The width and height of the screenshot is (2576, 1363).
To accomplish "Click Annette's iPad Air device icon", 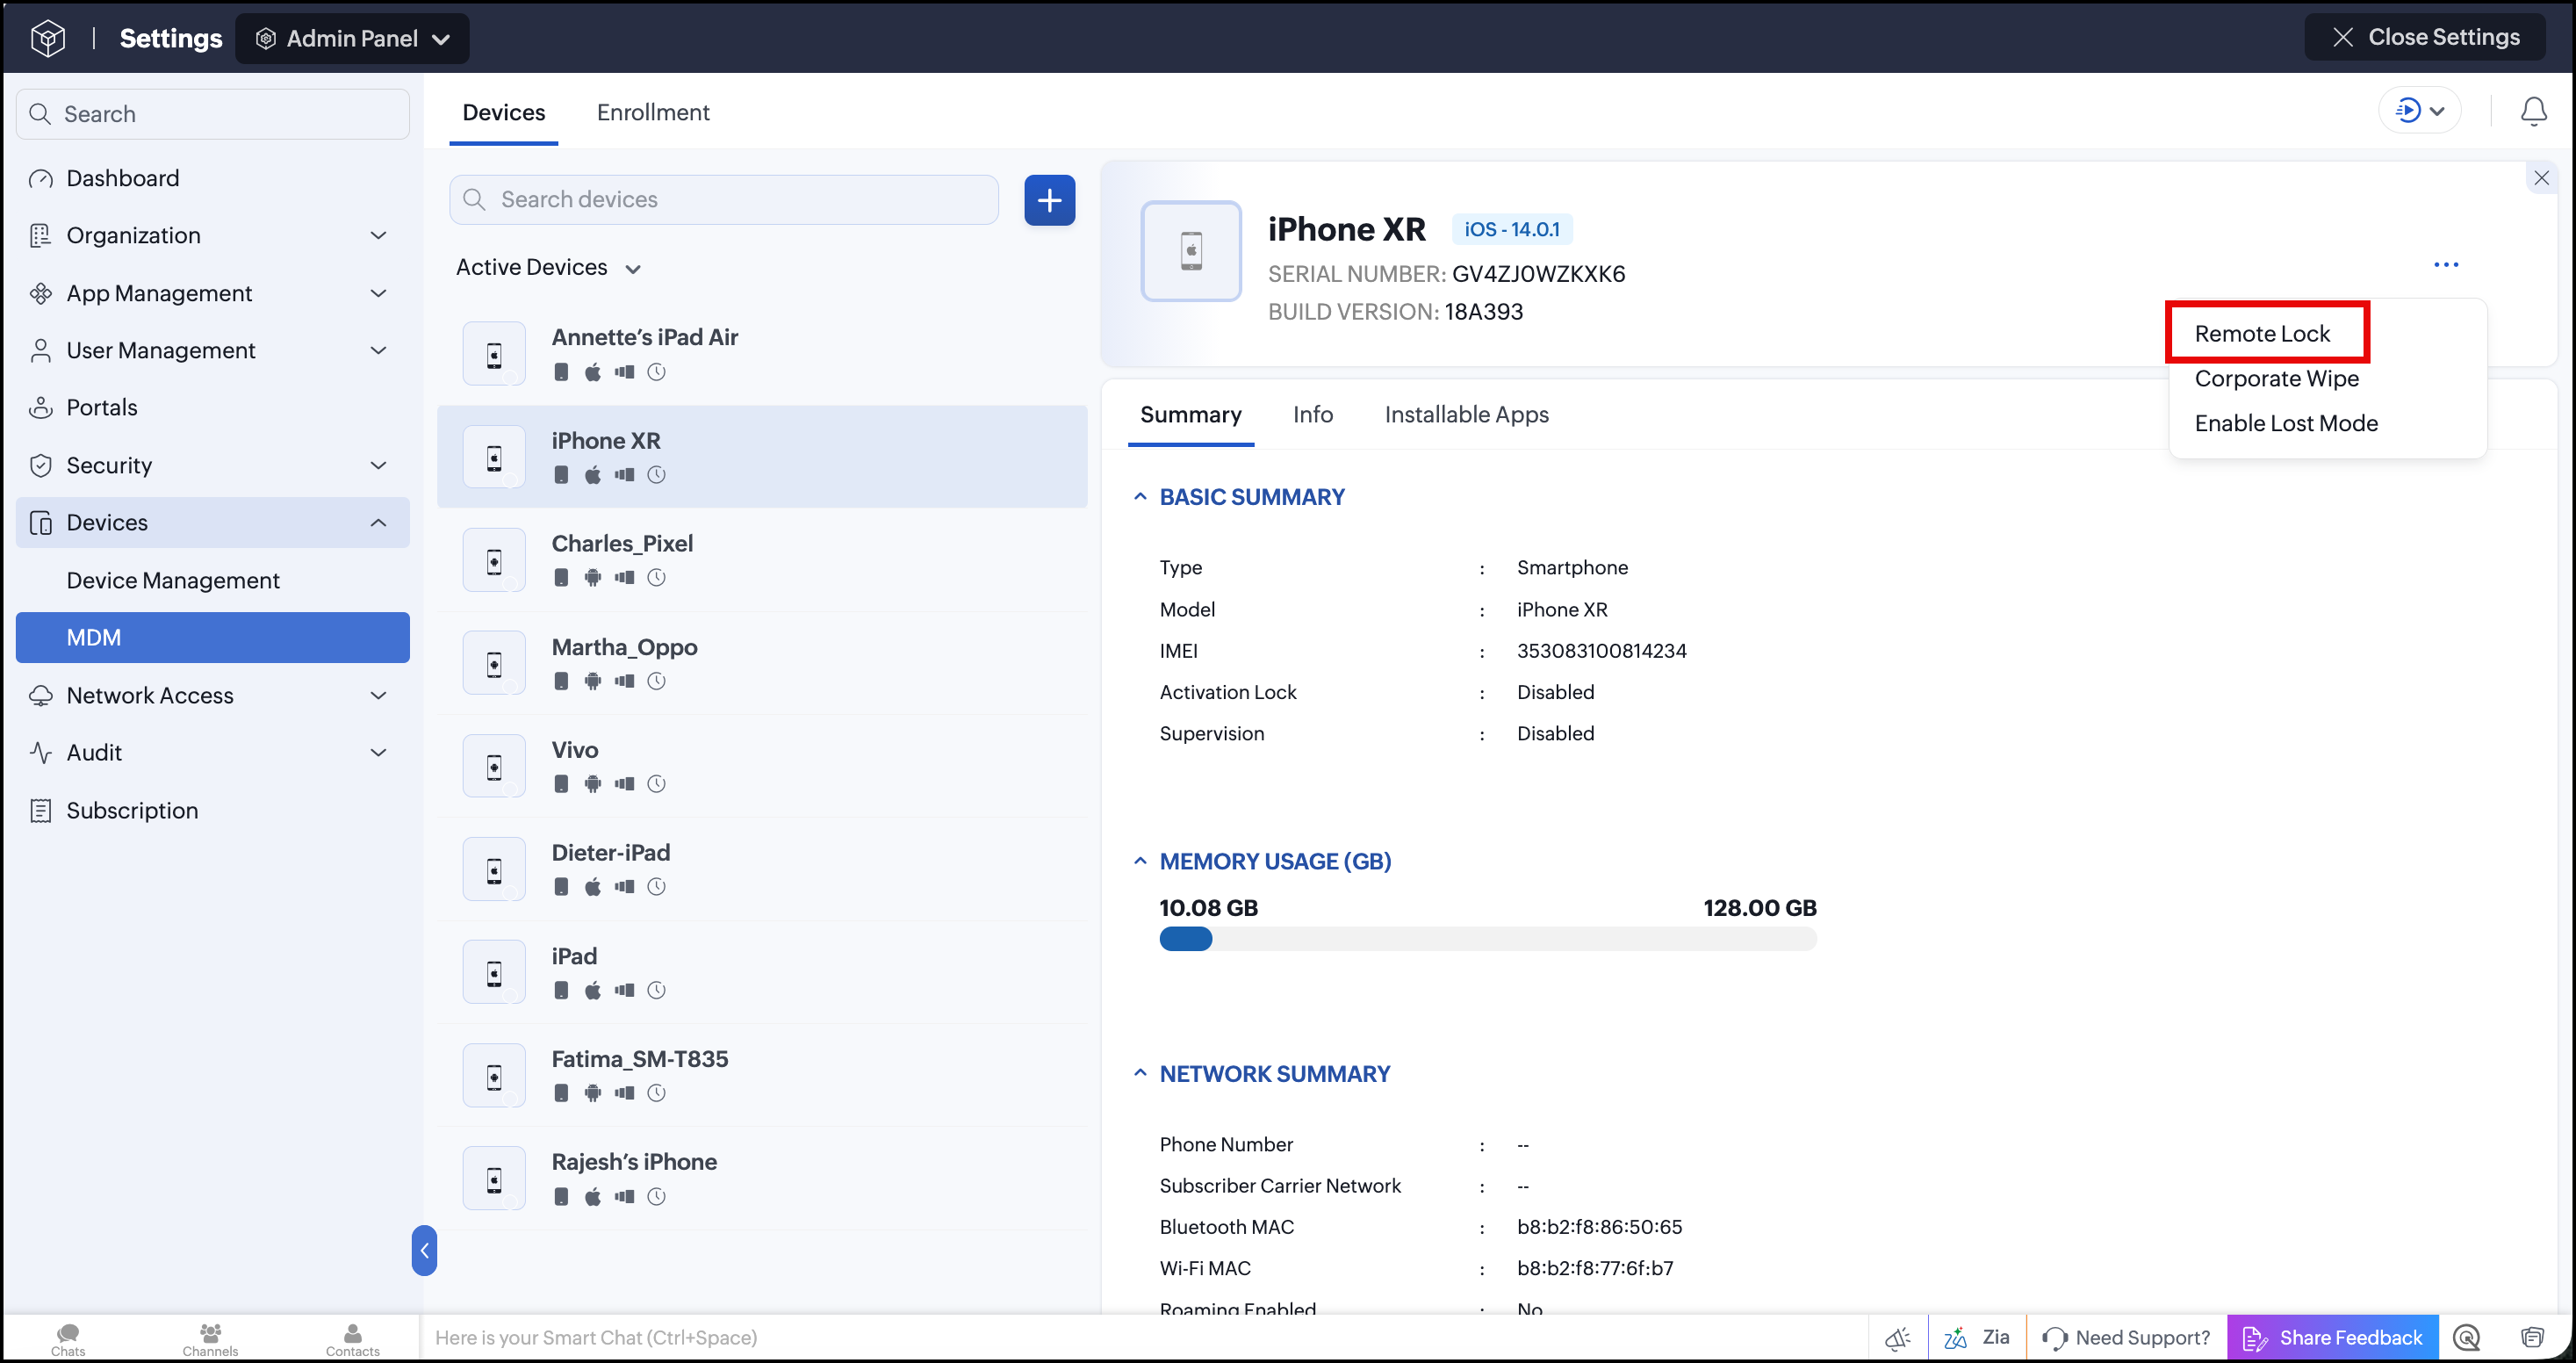I will [494, 354].
